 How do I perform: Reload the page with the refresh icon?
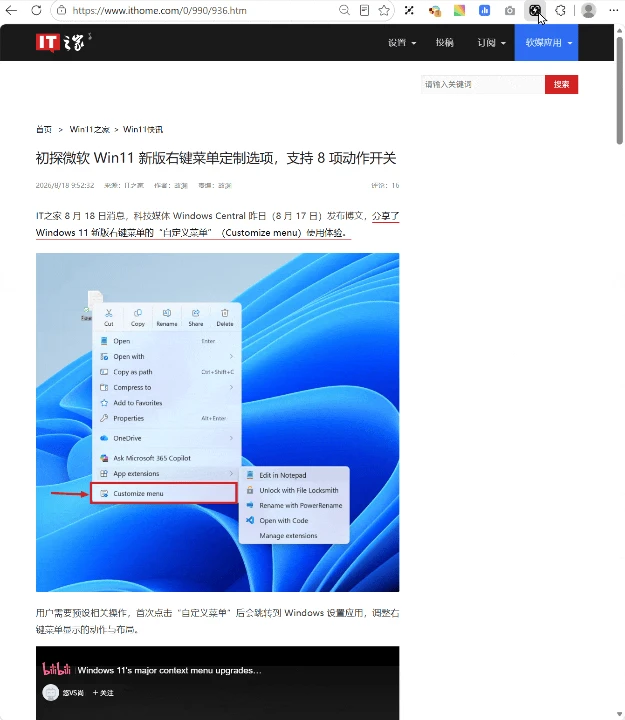pyautogui.click(x=36, y=10)
